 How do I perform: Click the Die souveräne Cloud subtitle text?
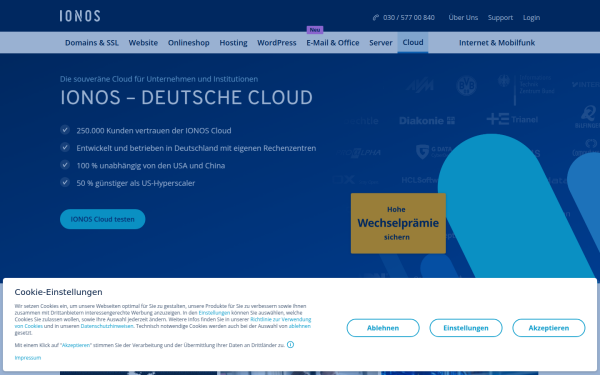159,79
